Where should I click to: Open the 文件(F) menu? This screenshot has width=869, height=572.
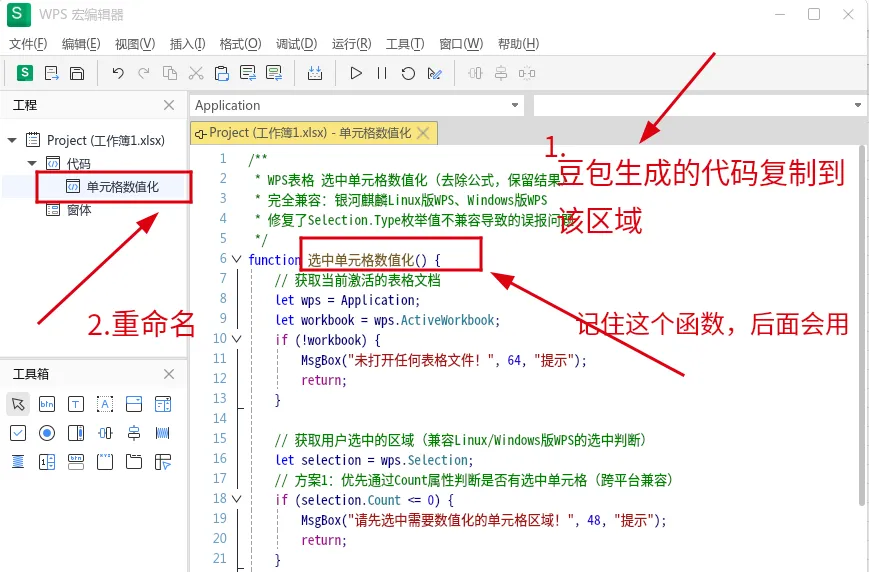click(28, 44)
